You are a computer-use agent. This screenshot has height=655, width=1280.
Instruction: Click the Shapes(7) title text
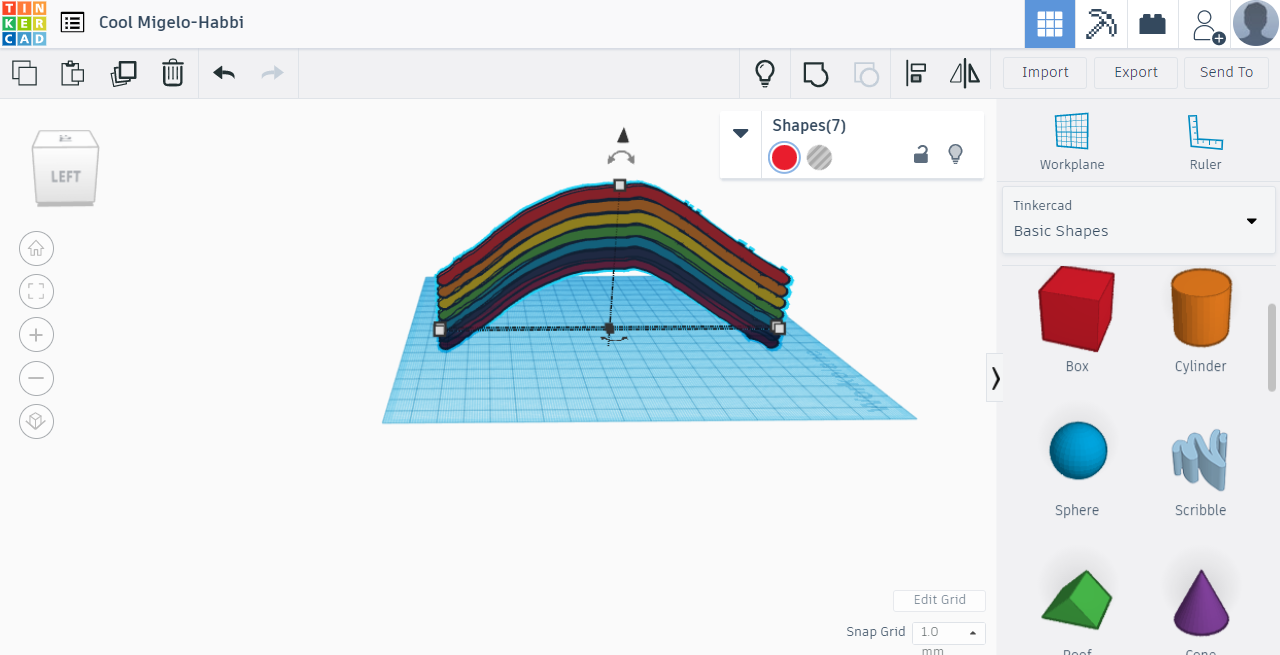pos(809,125)
